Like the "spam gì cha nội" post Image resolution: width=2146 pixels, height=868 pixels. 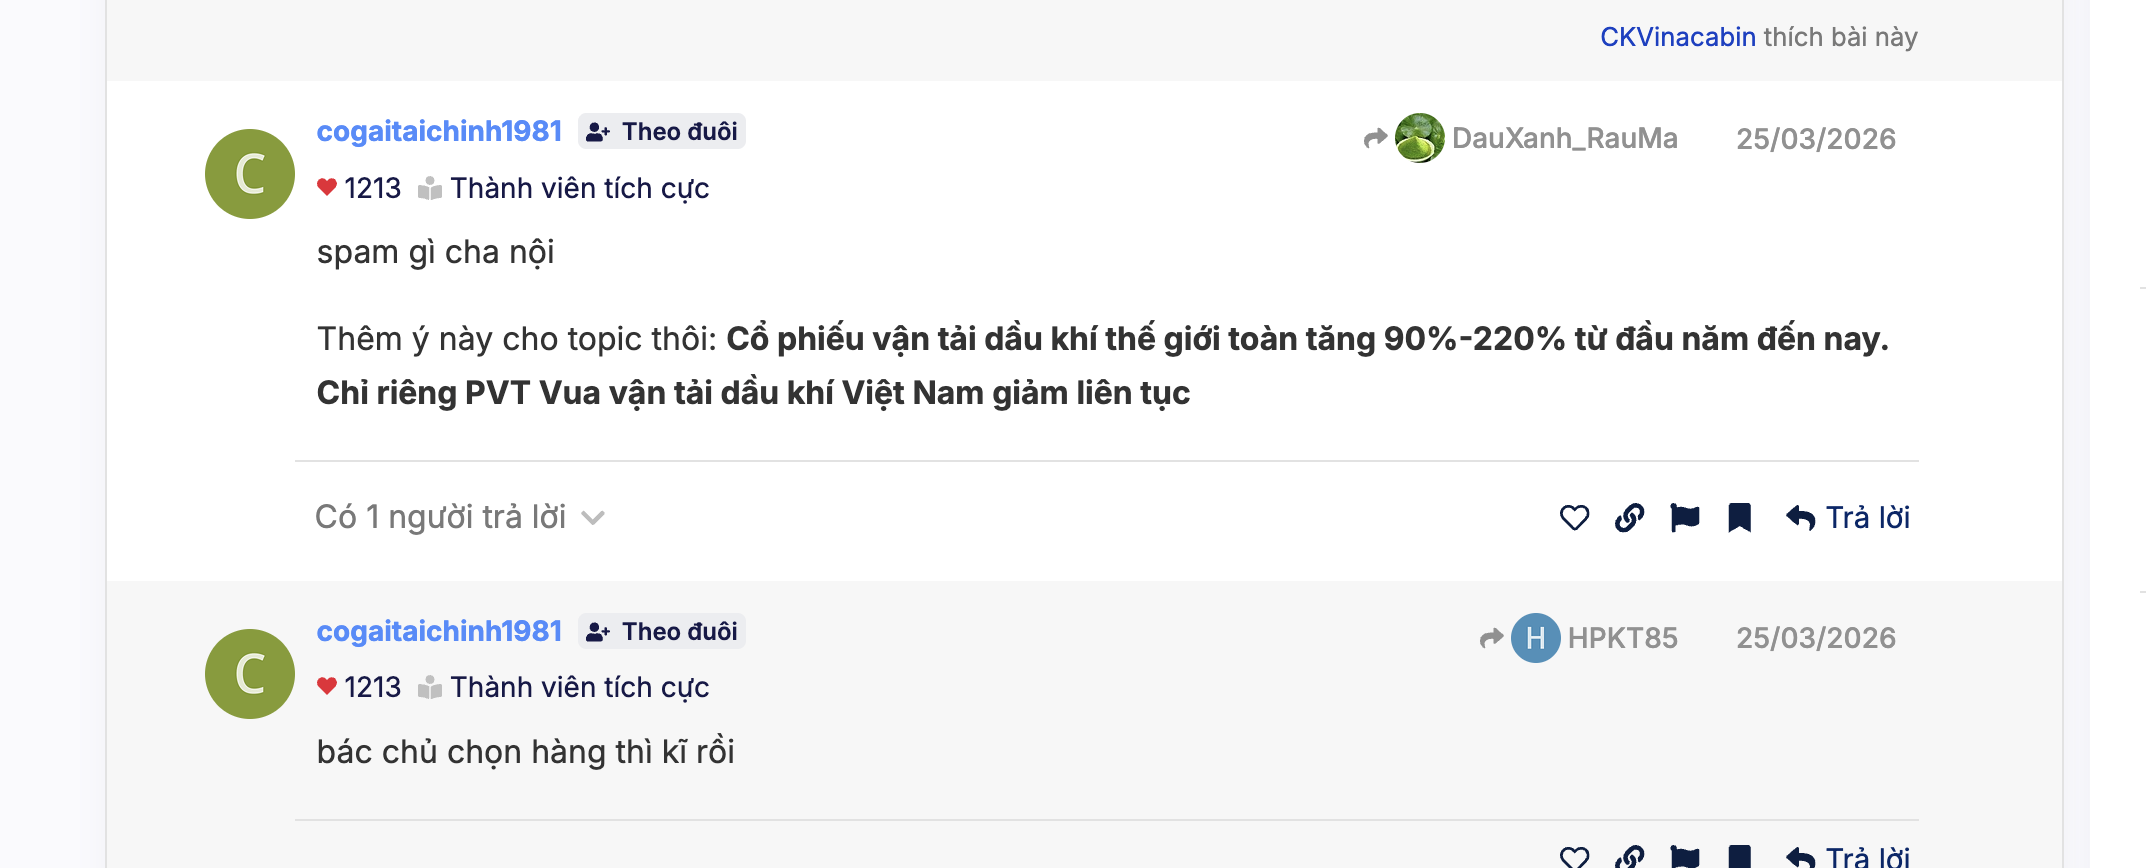point(1574,518)
